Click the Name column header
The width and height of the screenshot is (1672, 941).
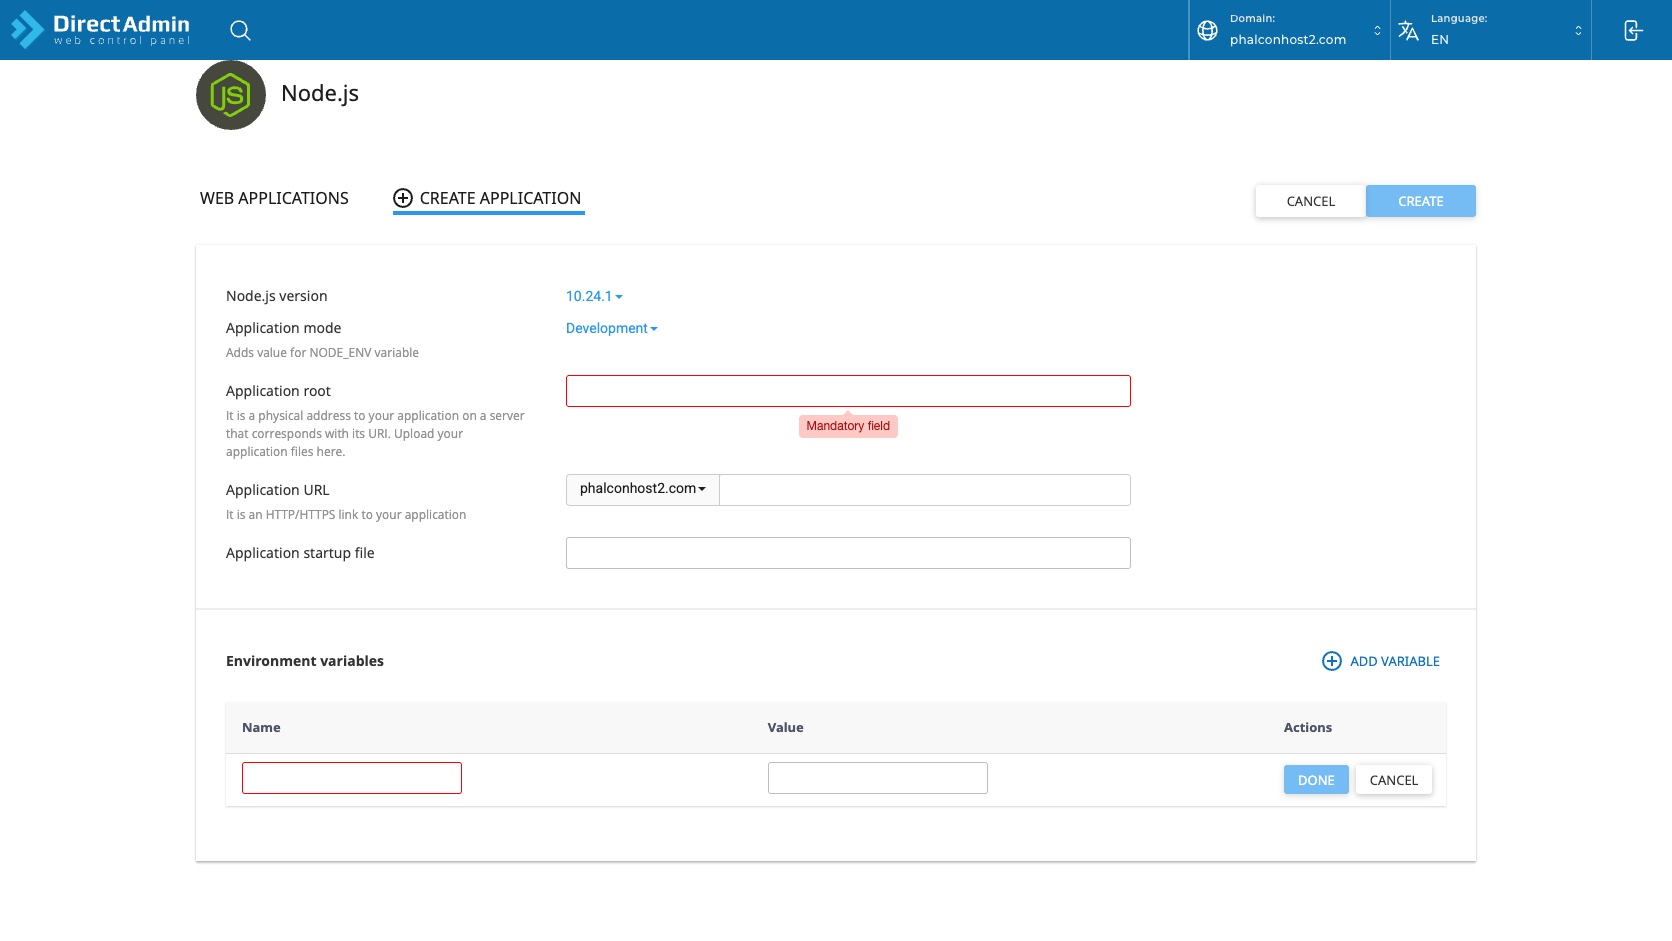(261, 727)
